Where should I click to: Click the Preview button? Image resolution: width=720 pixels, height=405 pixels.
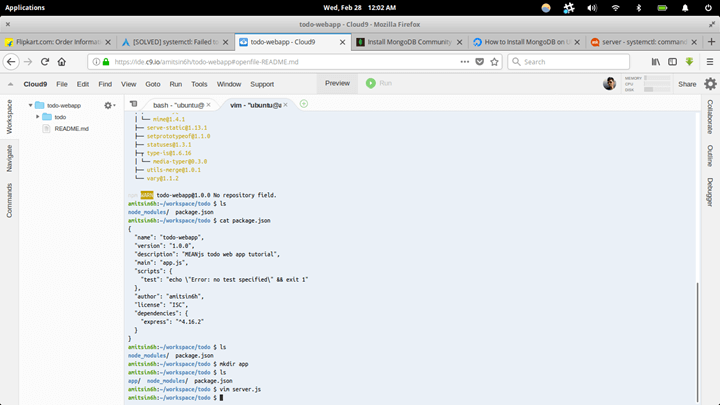(337, 83)
